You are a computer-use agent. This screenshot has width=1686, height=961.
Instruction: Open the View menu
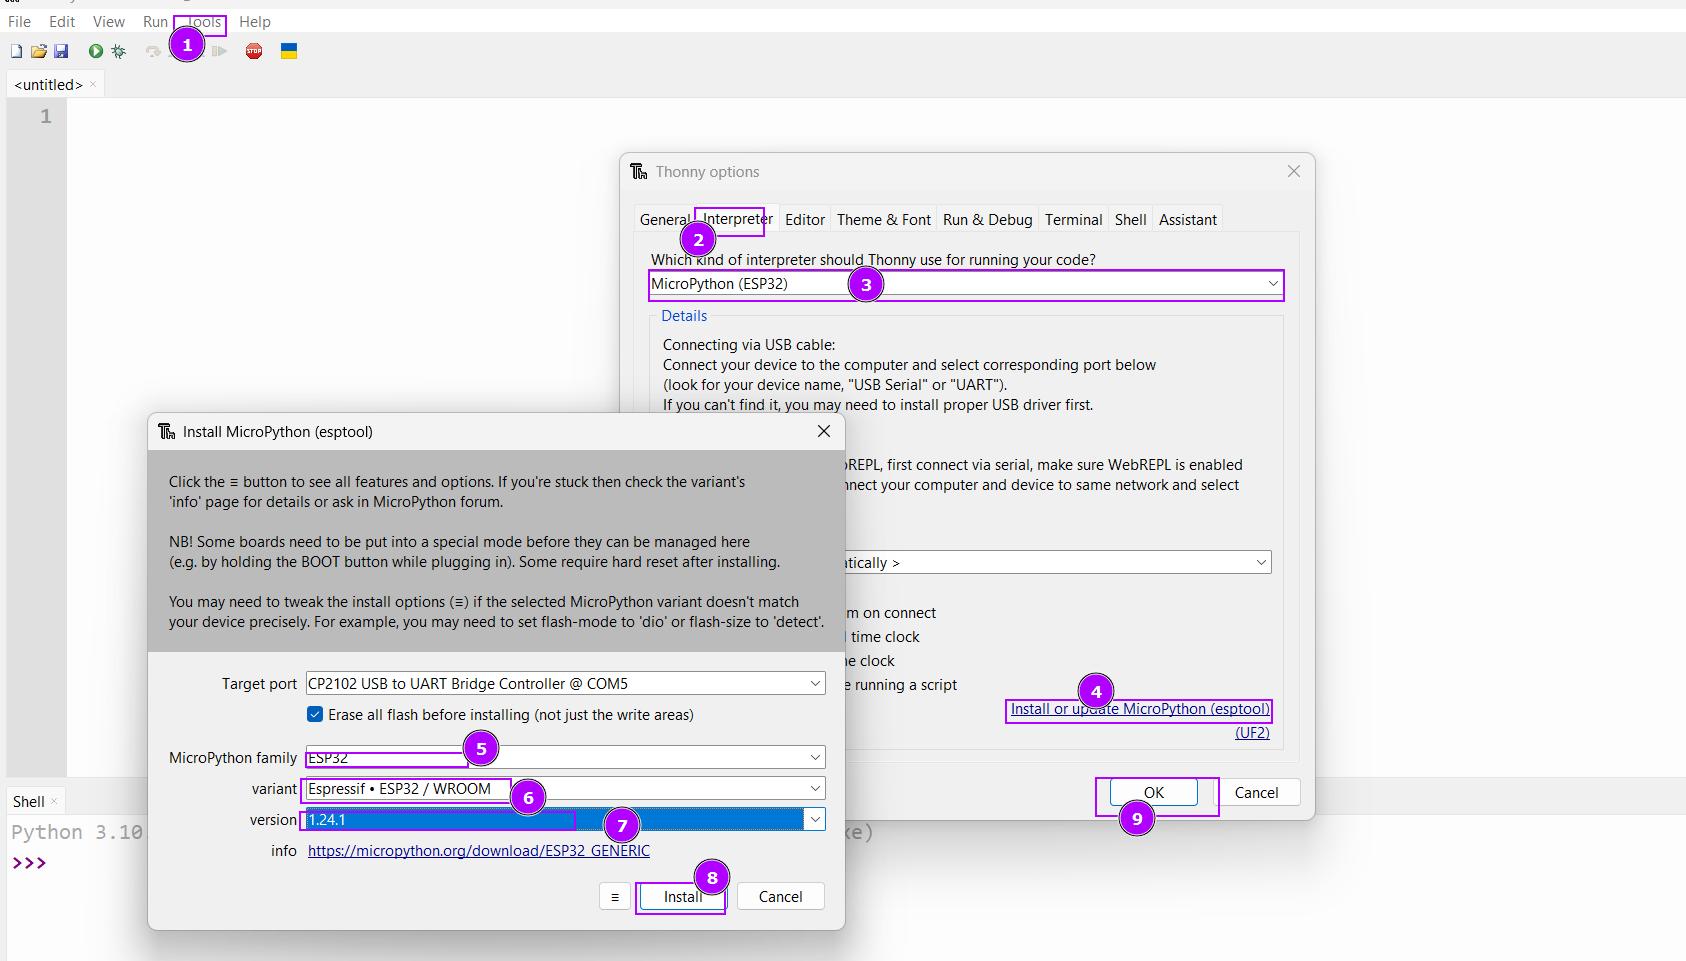click(109, 21)
